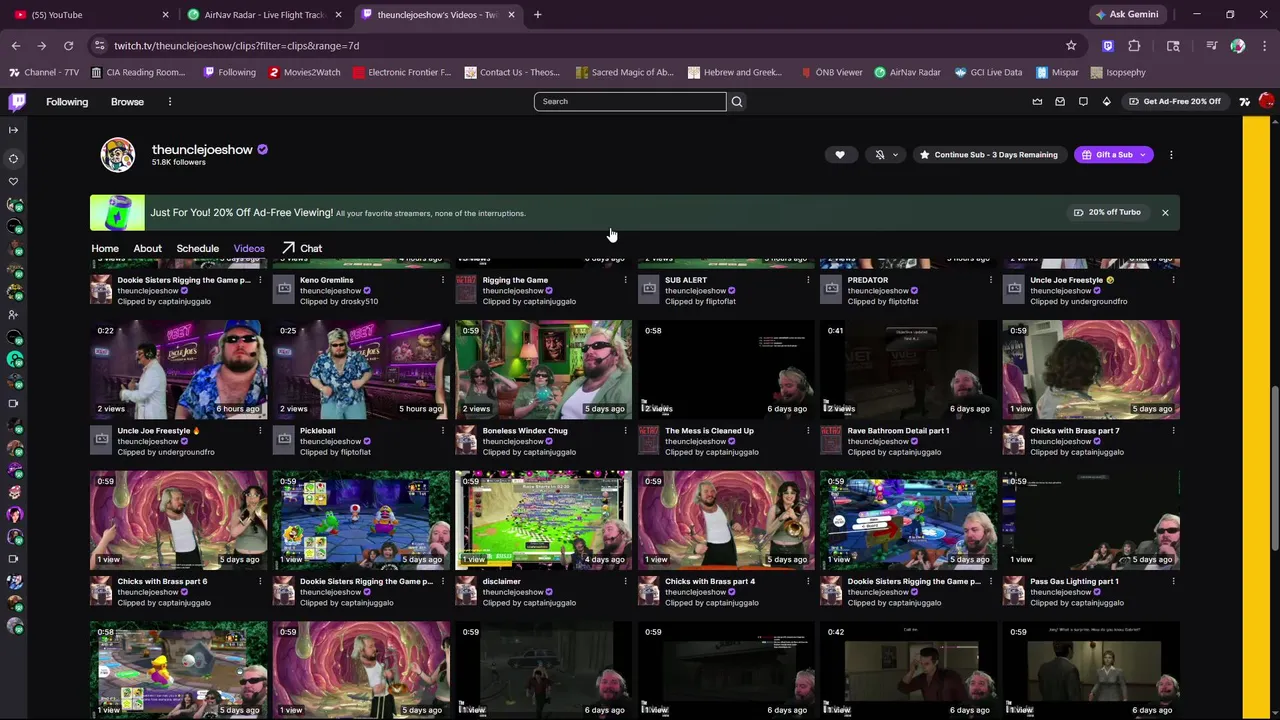Screen dimensions: 1280x720
Task: Open the browser extensions puzzle icon
Action: [1134, 46]
